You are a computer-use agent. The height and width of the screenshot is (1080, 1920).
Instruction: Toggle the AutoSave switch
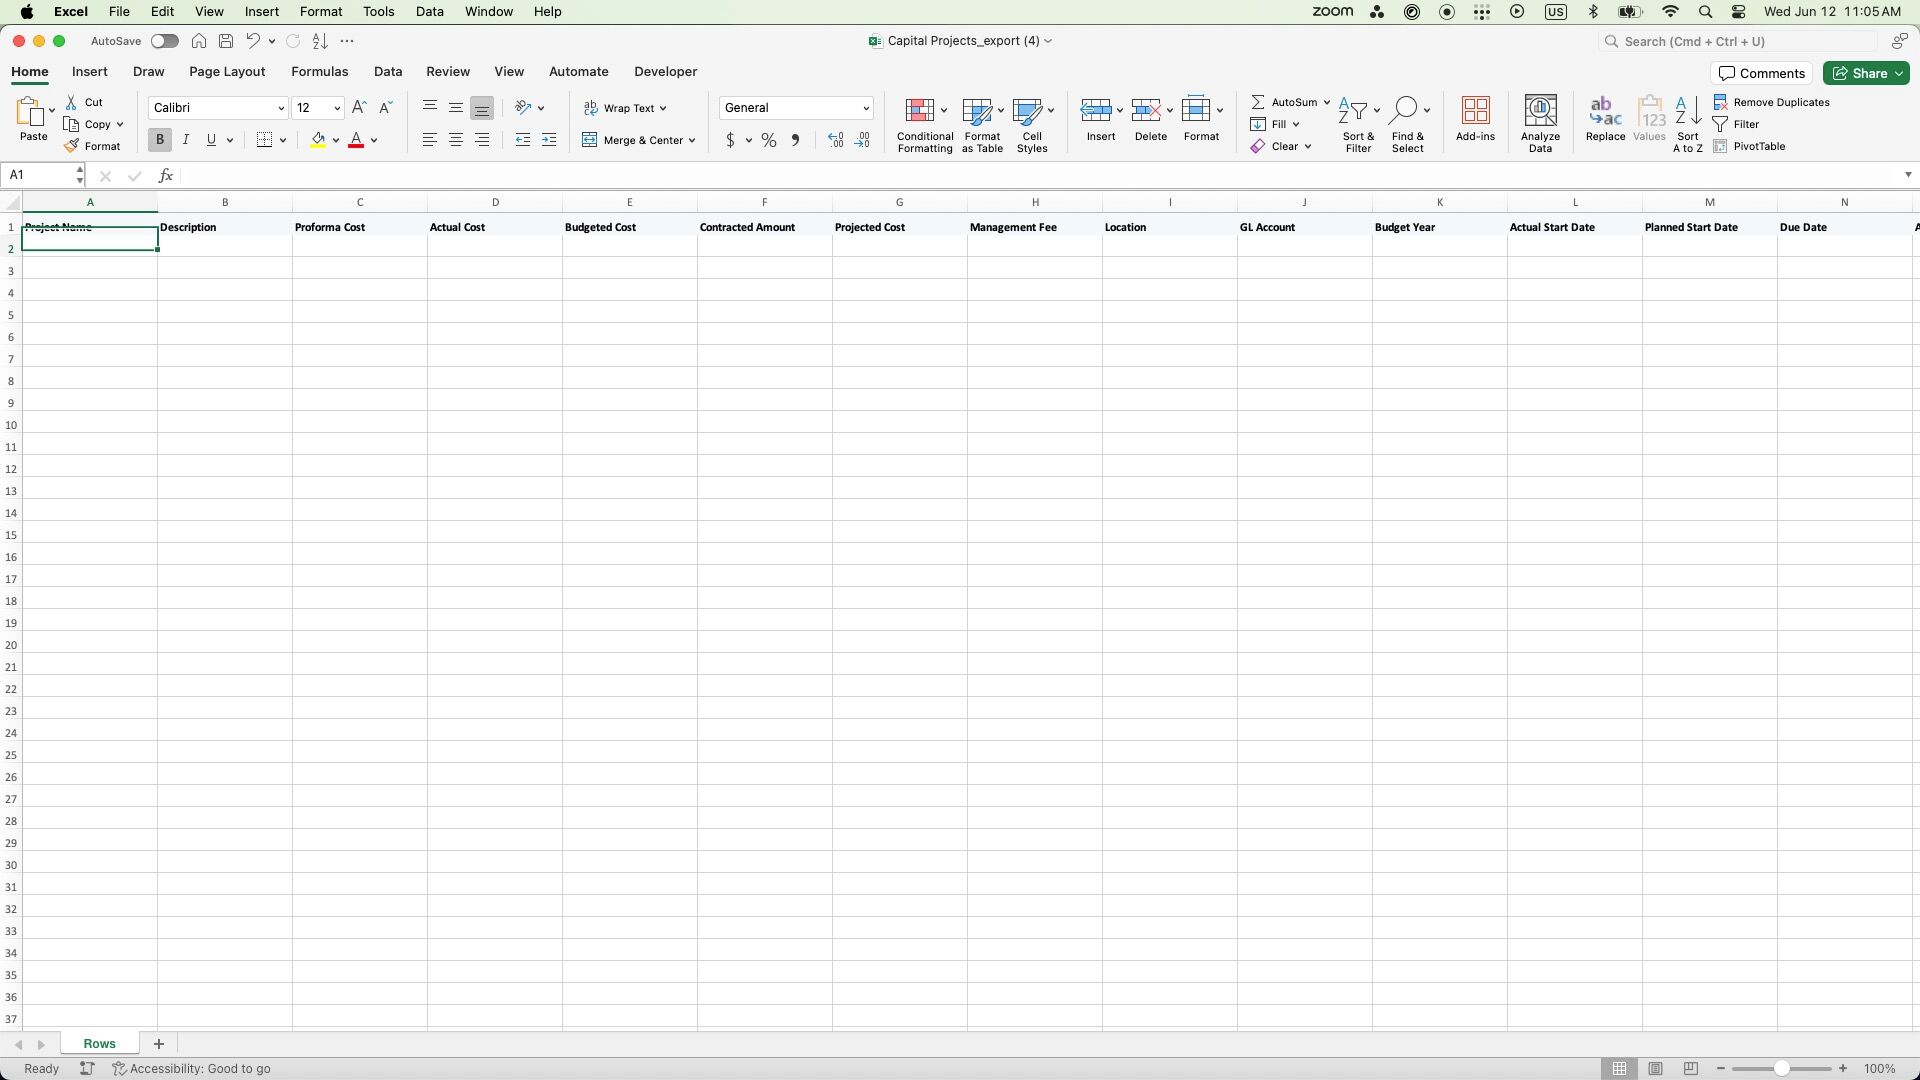click(x=164, y=41)
